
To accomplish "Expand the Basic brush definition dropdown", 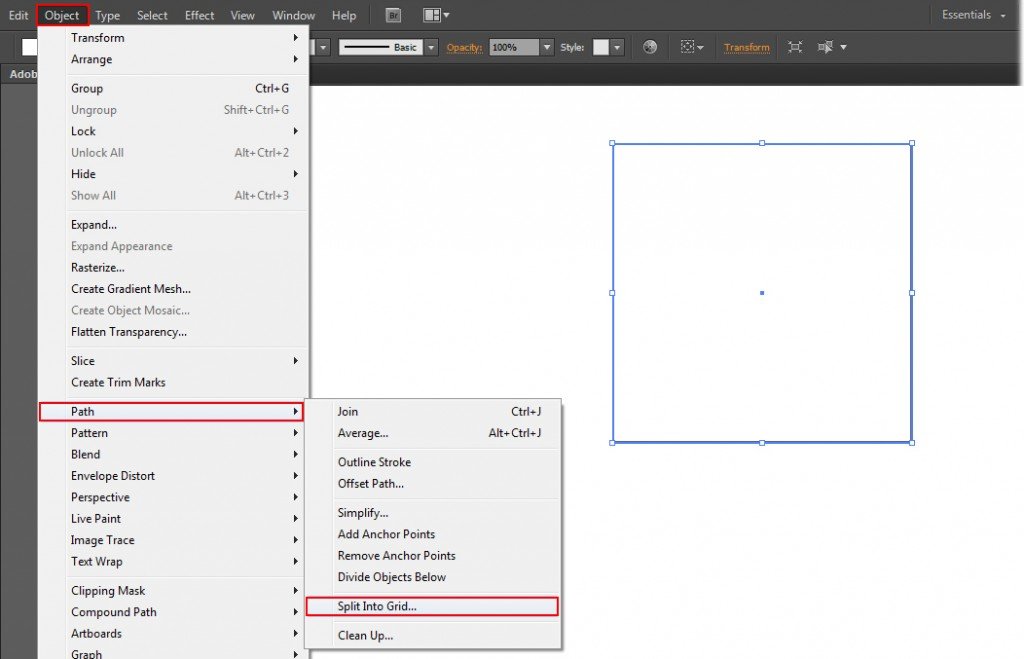I will point(432,46).
